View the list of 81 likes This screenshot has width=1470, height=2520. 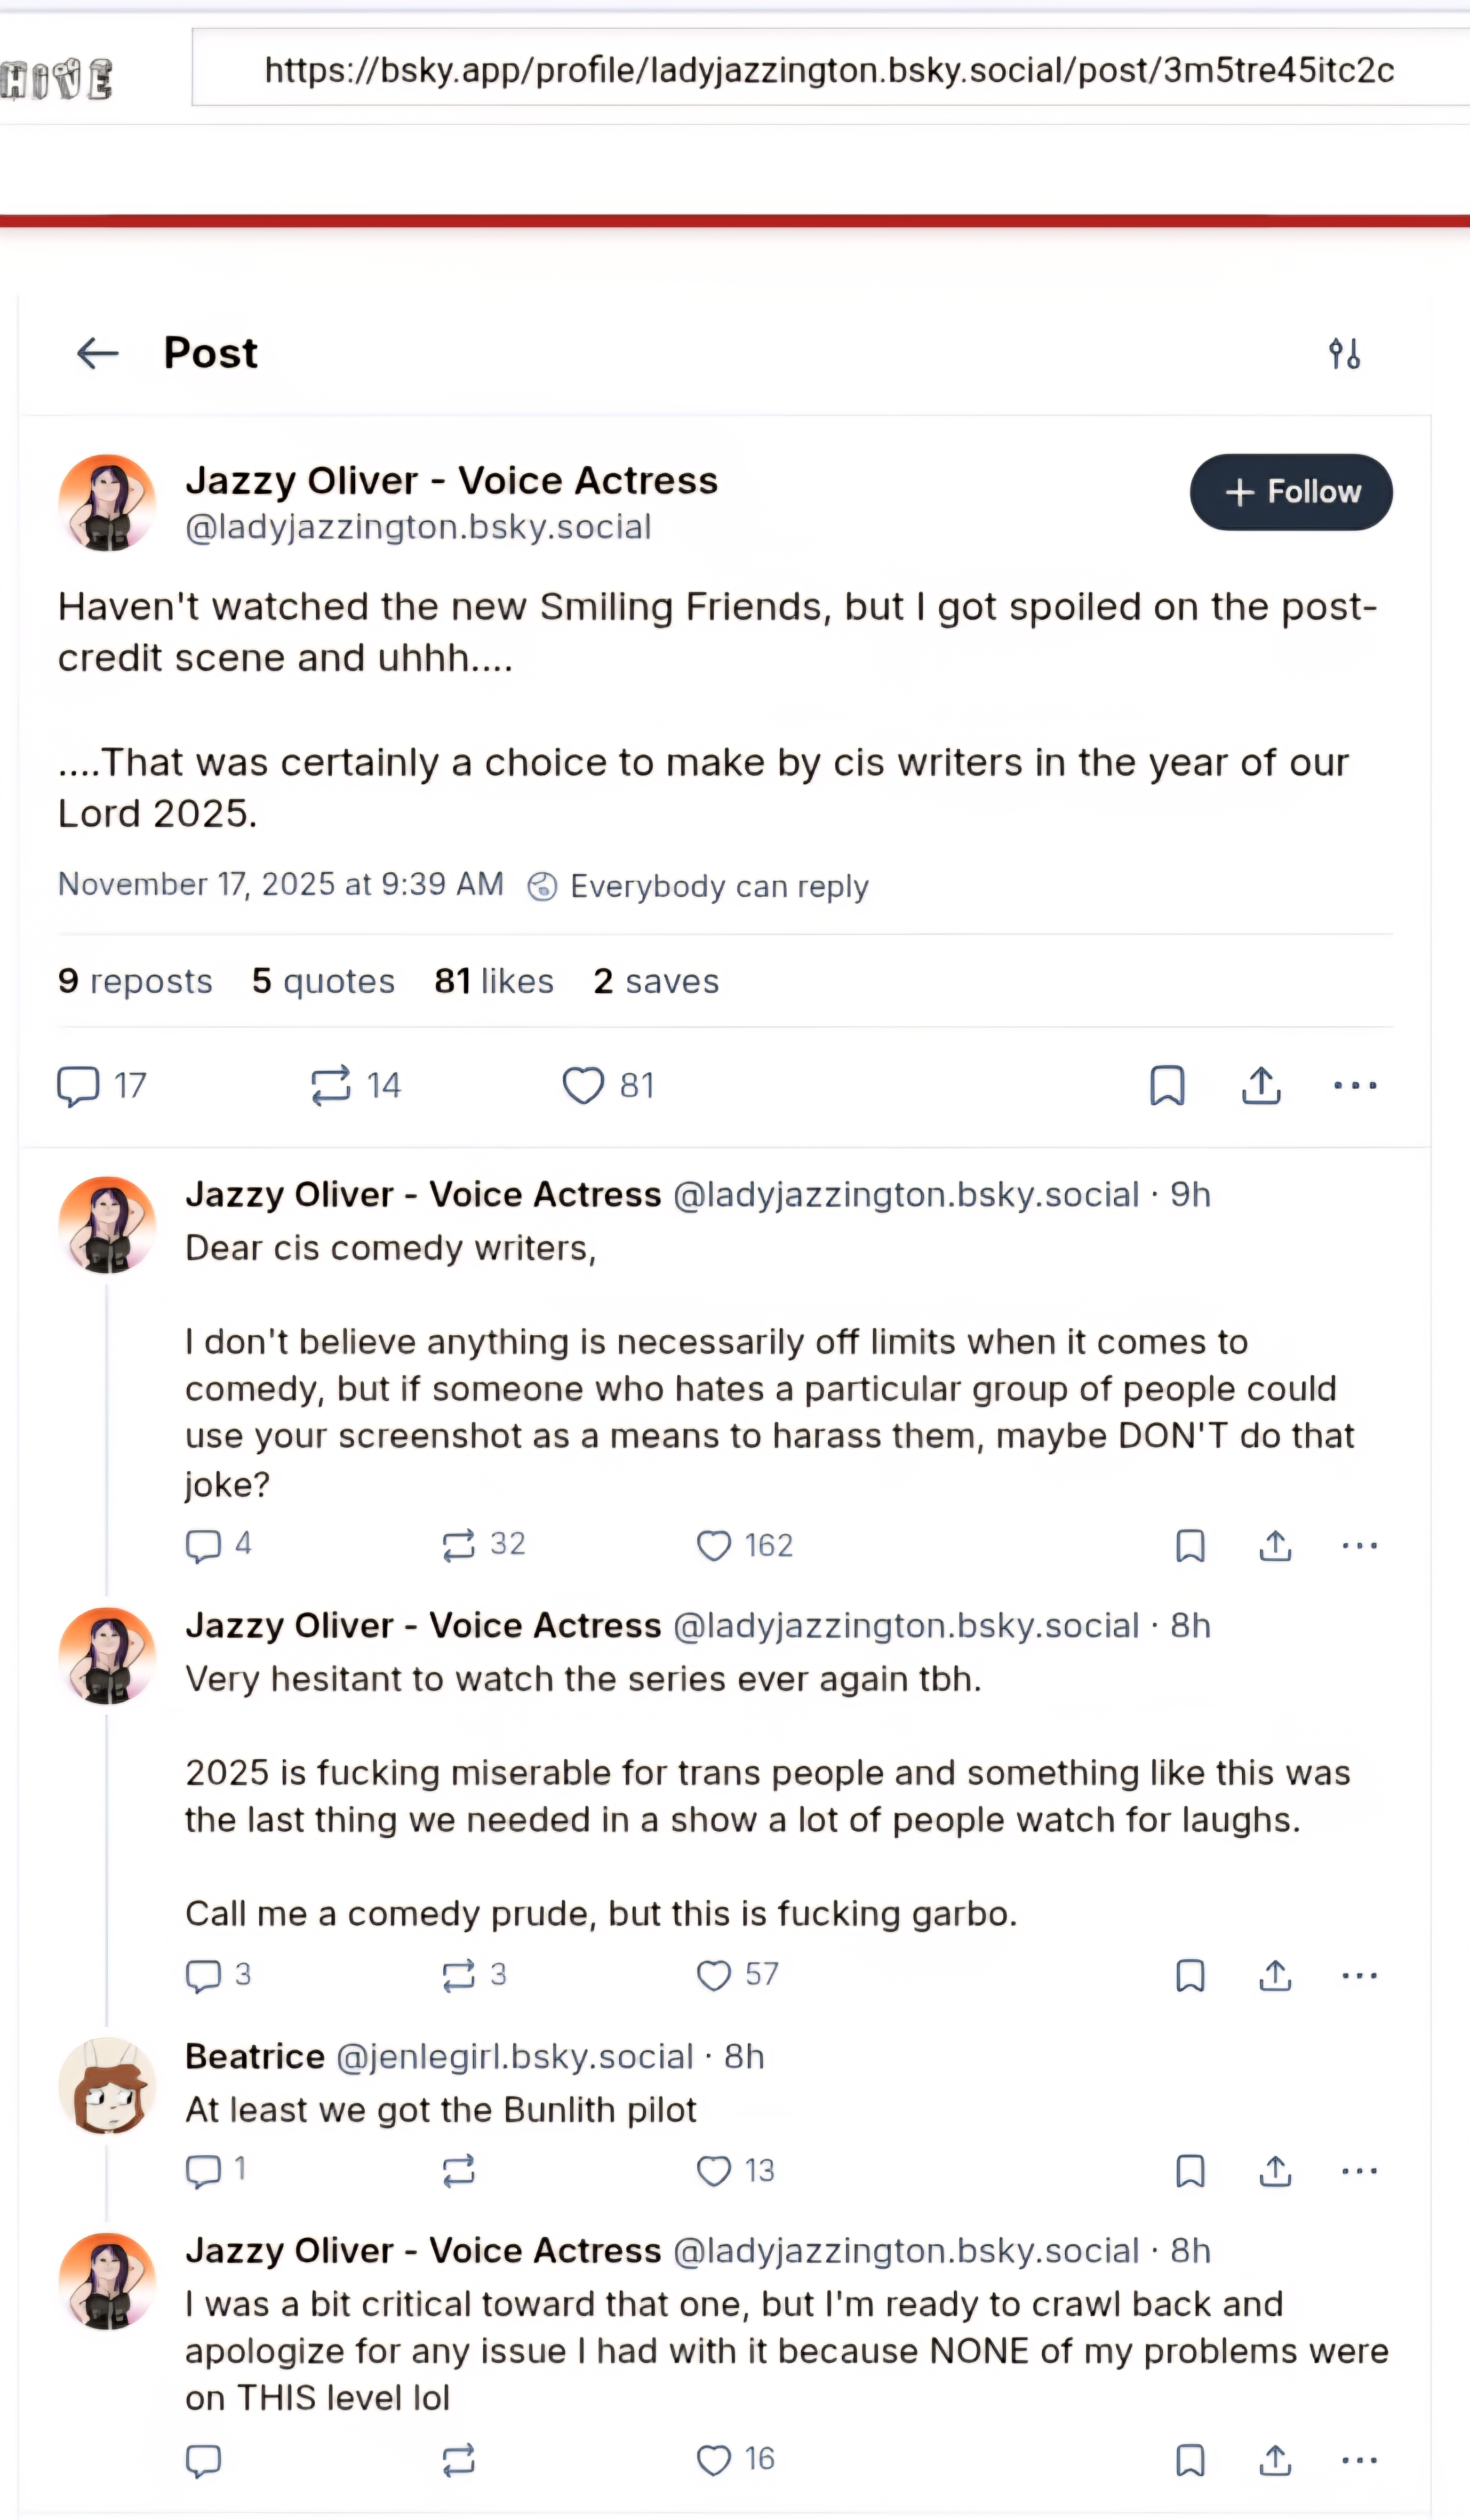493,981
